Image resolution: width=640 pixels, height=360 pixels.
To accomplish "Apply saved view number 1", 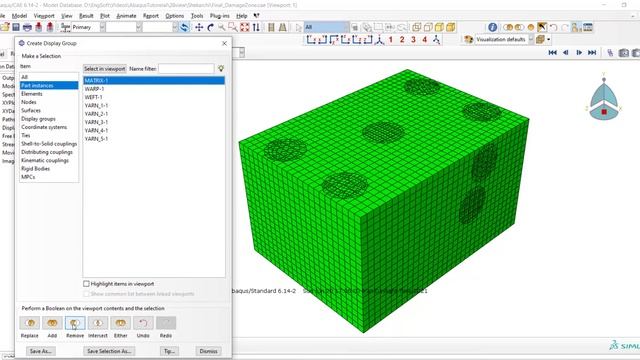I will [x=391, y=40].
